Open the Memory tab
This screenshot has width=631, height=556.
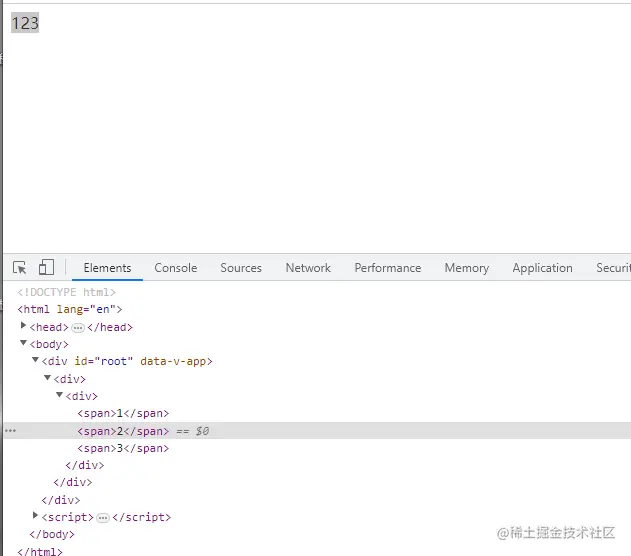(x=467, y=268)
